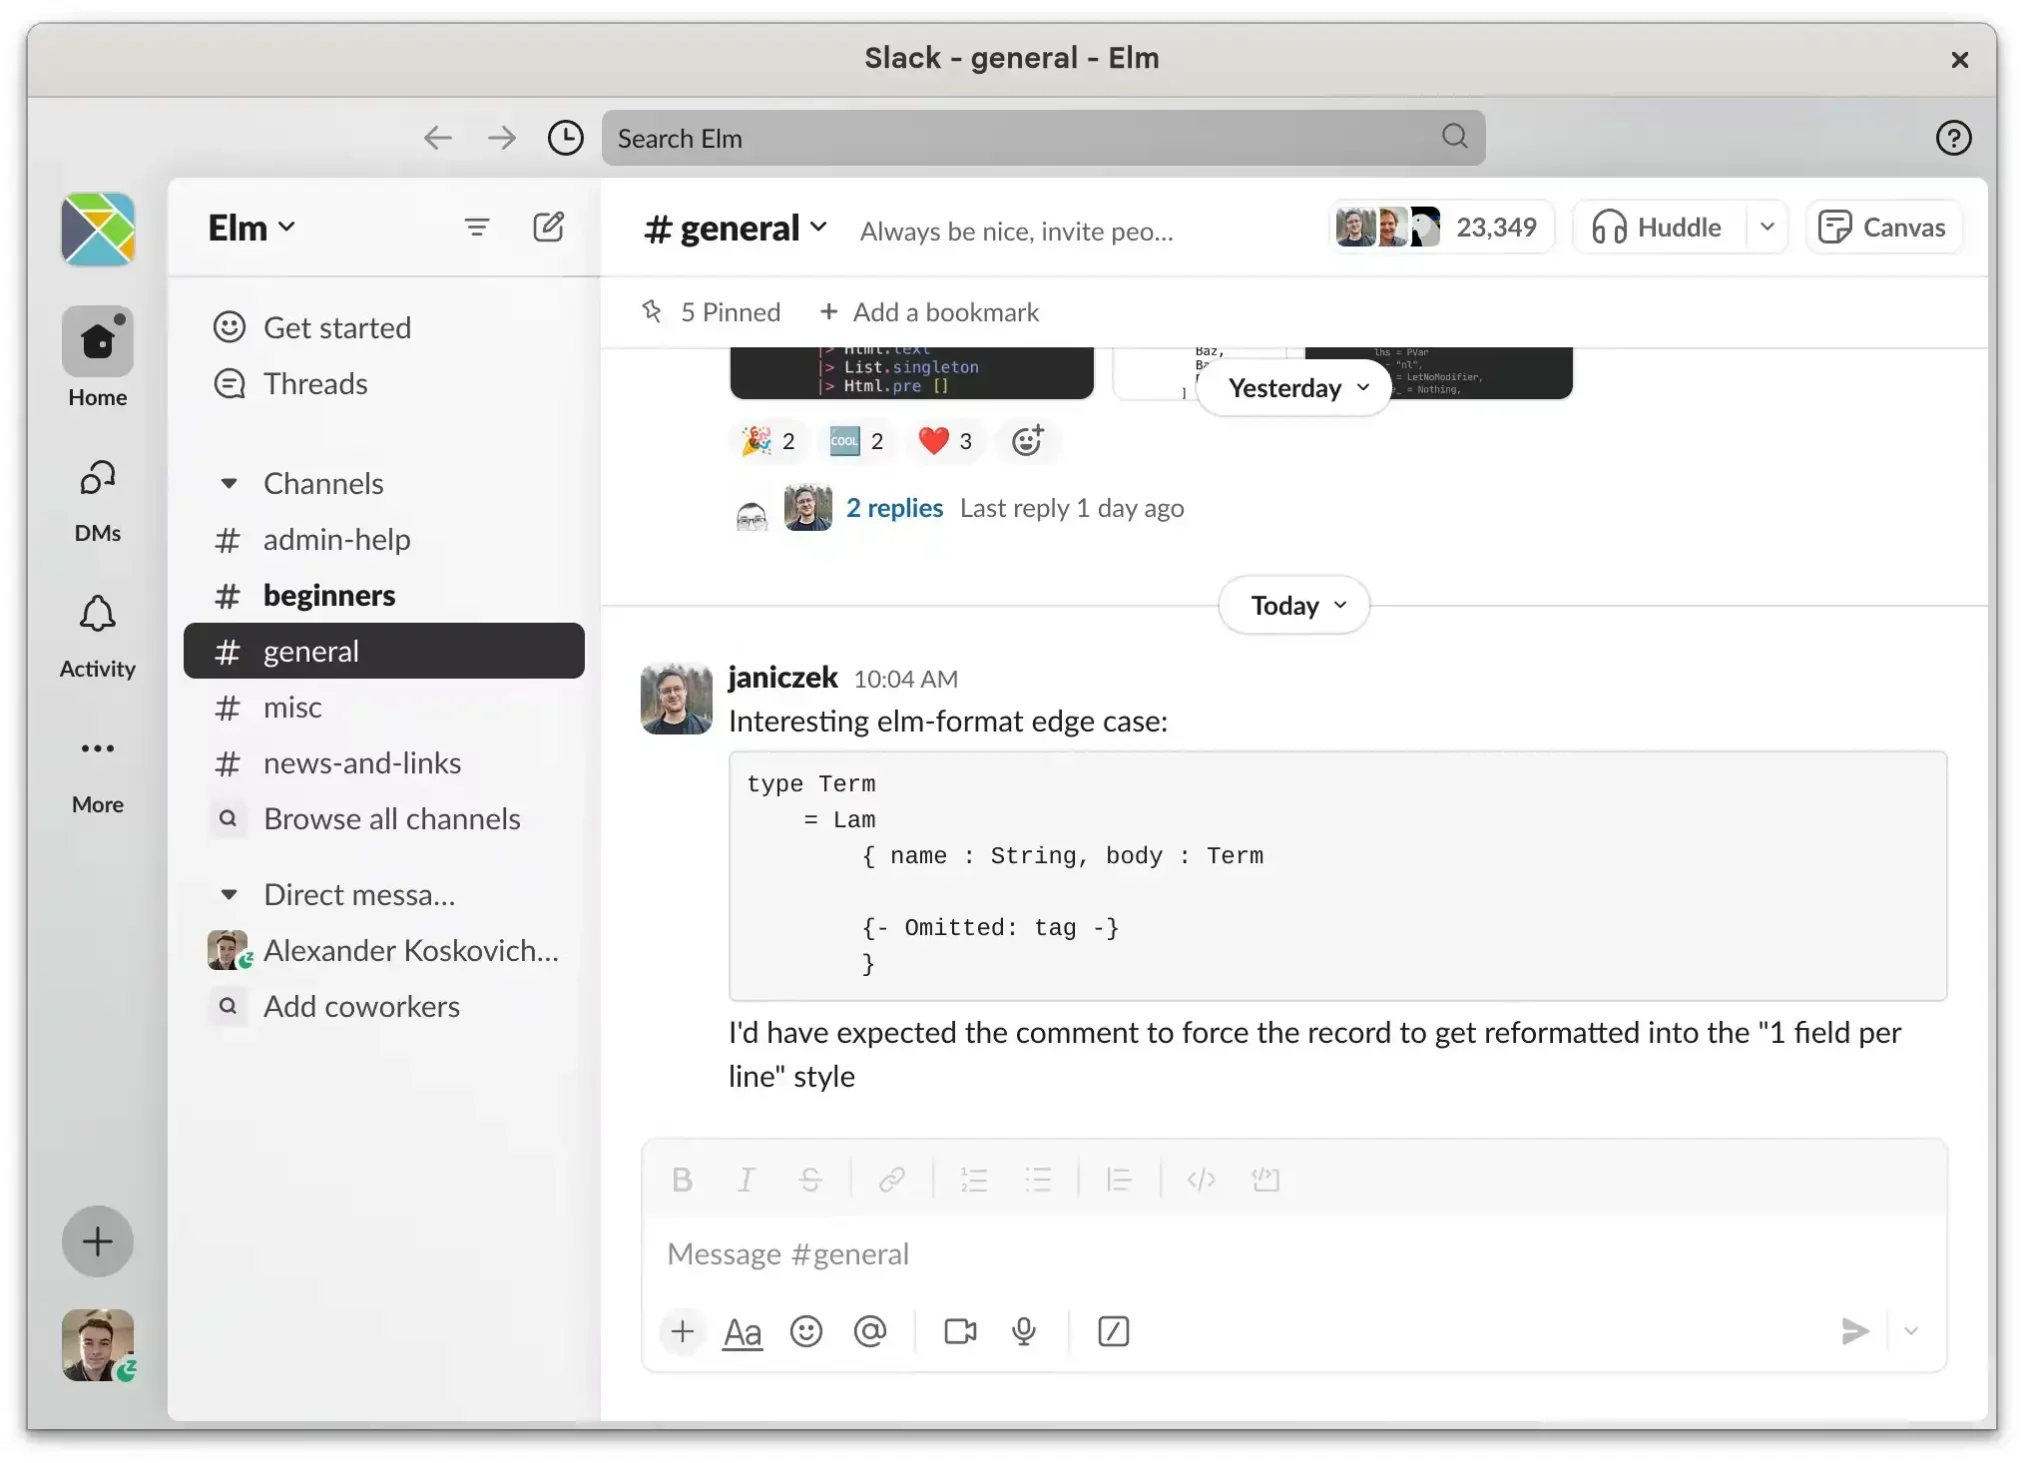
Task: Click the Search Elm field
Action: 1043,138
